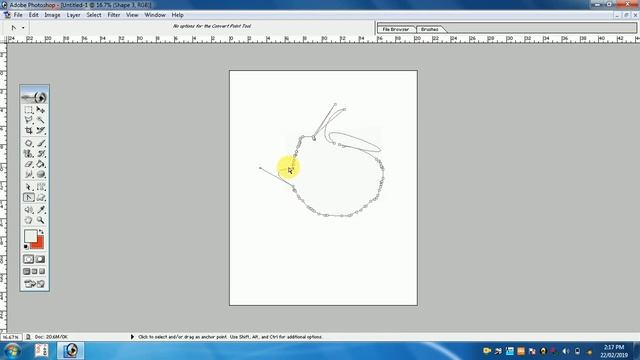Image resolution: width=640 pixels, height=360 pixels.
Task: Open the Image menu
Action: pyautogui.click(x=52, y=15)
